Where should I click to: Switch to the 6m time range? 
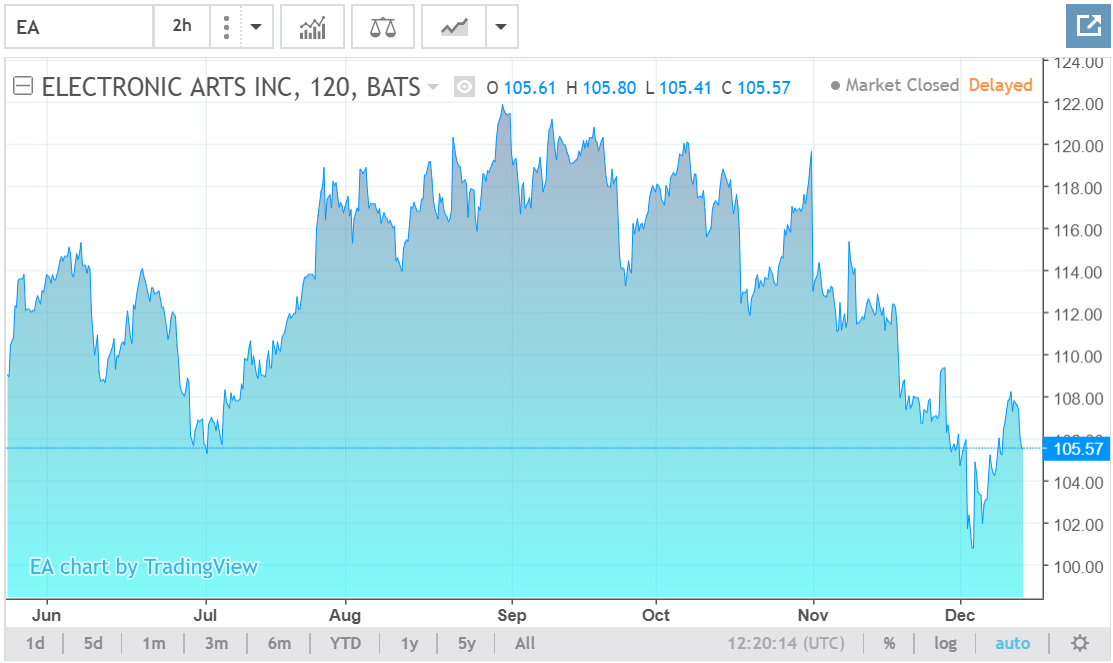pos(279,643)
